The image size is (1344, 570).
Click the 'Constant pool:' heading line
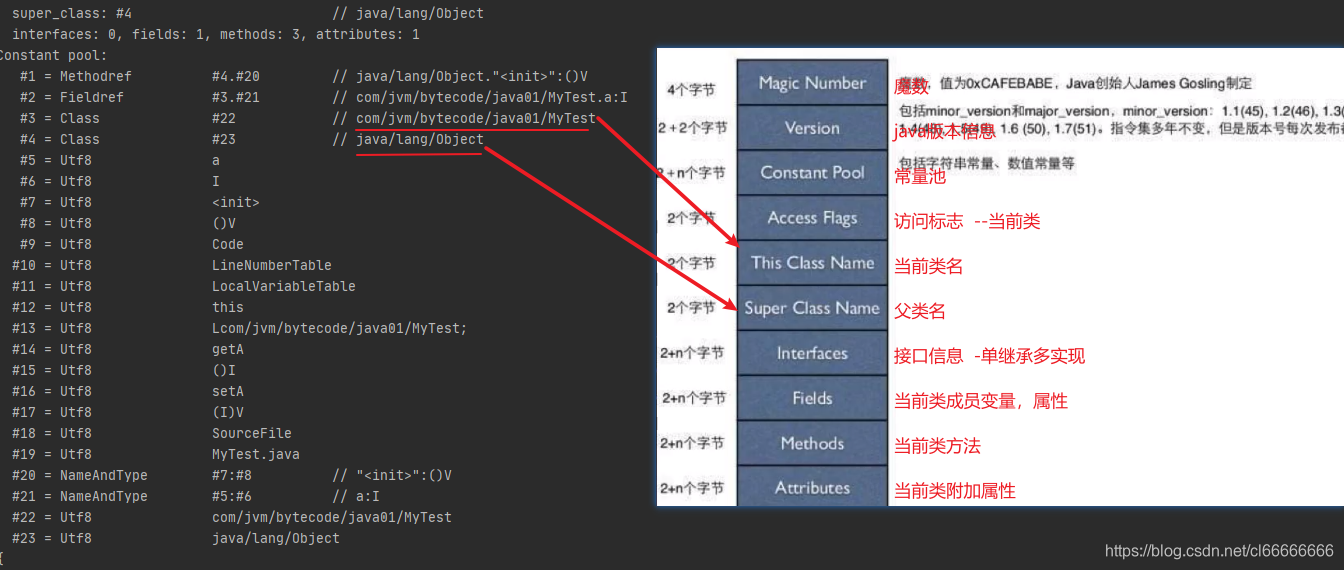[x=54, y=55]
